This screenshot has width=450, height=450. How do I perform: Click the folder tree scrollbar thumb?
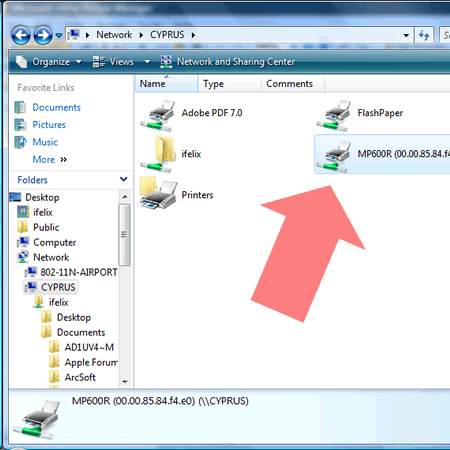125,235
